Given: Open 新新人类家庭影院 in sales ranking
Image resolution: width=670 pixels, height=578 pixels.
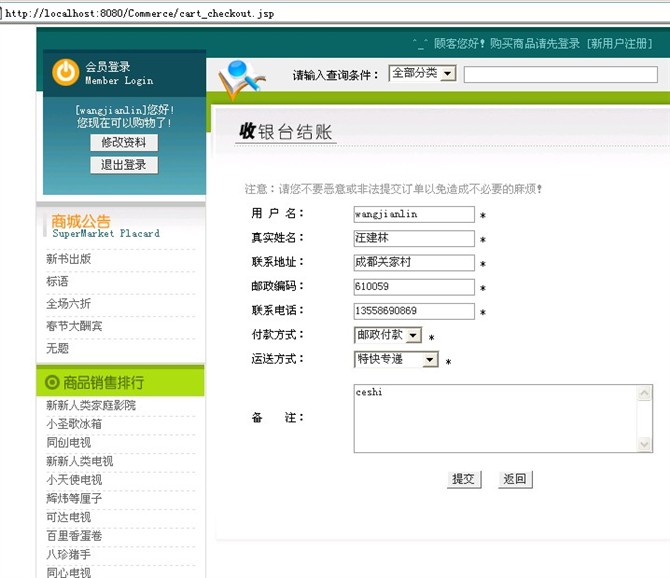Looking at the screenshot, I should point(91,405).
